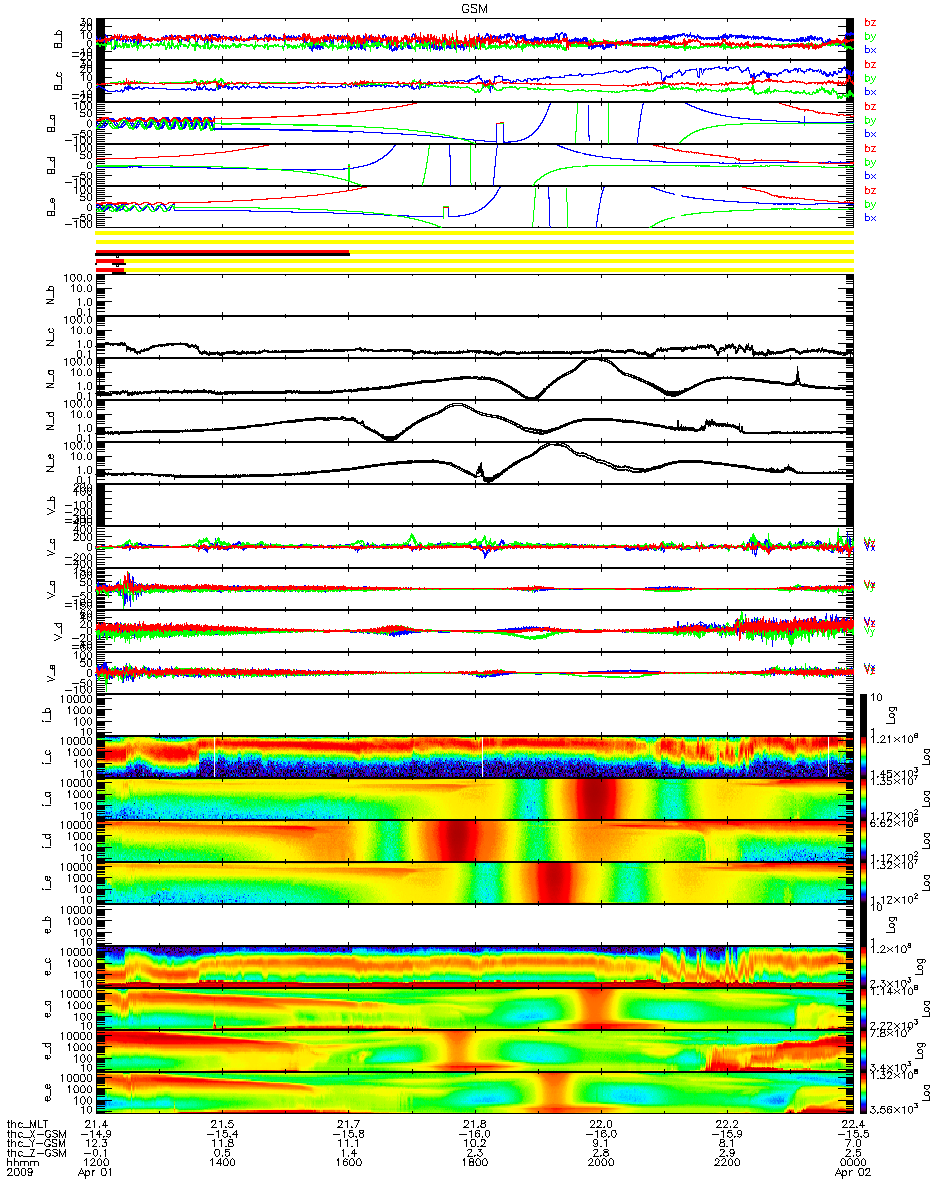The height and width of the screenshot is (1200, 930).
Task: Click the Vx legend label for the V_d panel
Action: (x=869, y=623)
